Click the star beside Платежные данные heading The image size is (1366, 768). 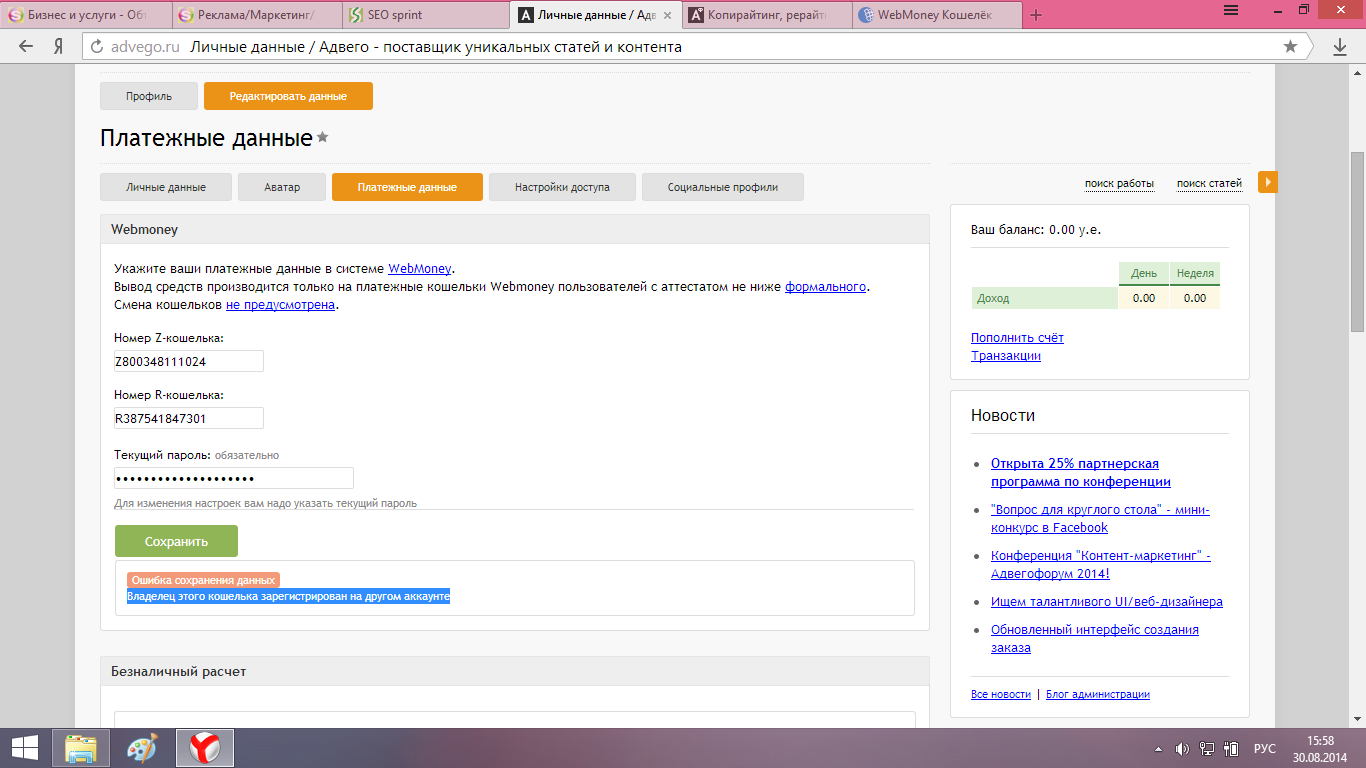tap(322, 137)
